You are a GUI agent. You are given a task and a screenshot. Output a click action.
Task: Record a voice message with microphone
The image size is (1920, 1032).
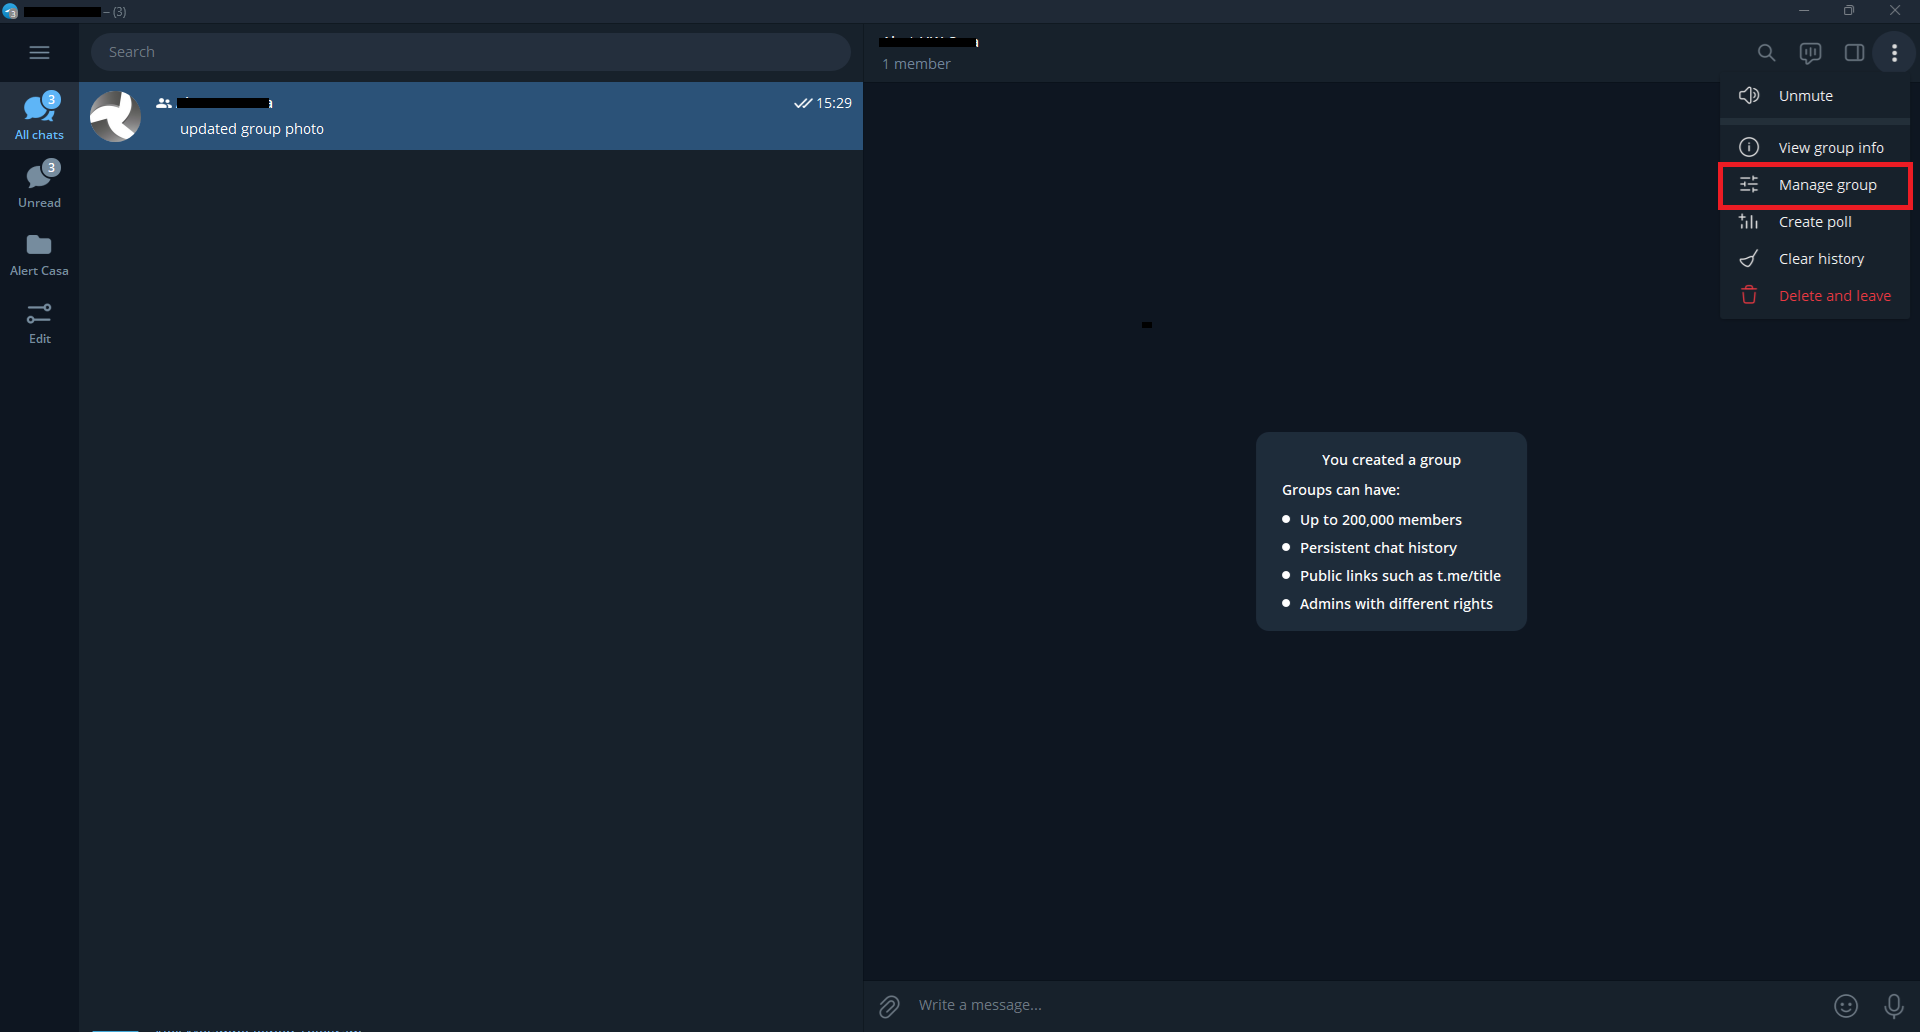1893,1006
